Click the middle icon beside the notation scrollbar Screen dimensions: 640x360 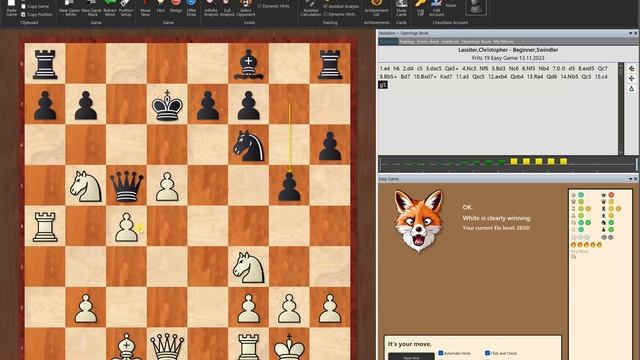click(x=632, y=78)
